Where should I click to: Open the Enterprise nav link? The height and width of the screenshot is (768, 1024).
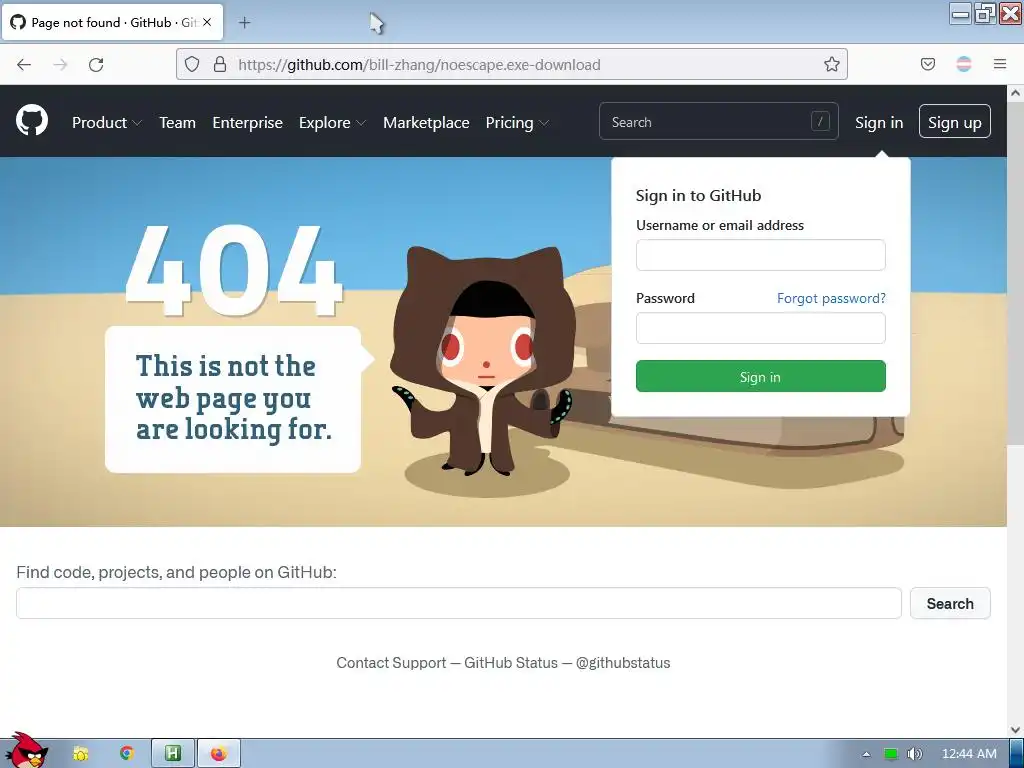pyautogui.click(x=248, y=122)
